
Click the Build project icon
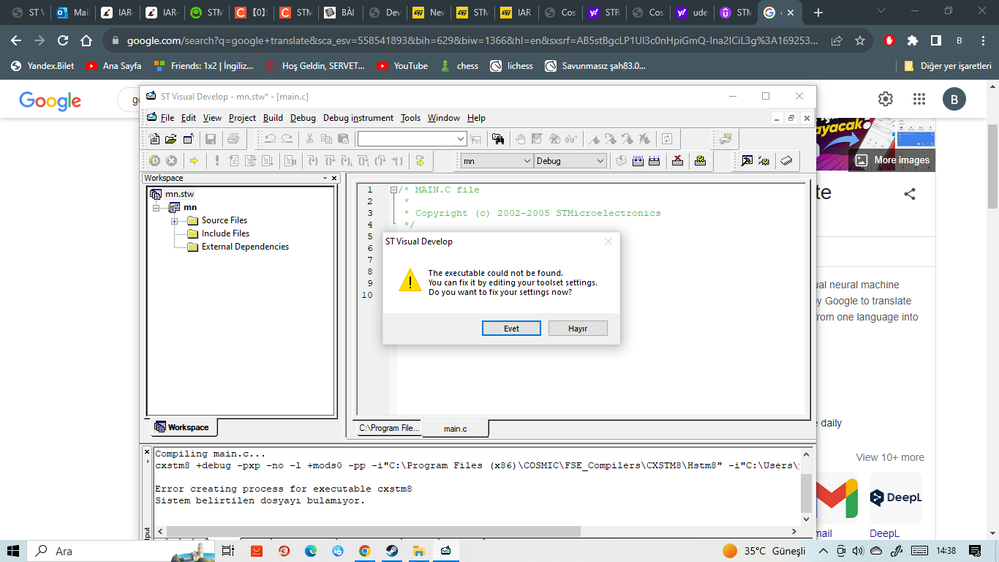(638, 161)
